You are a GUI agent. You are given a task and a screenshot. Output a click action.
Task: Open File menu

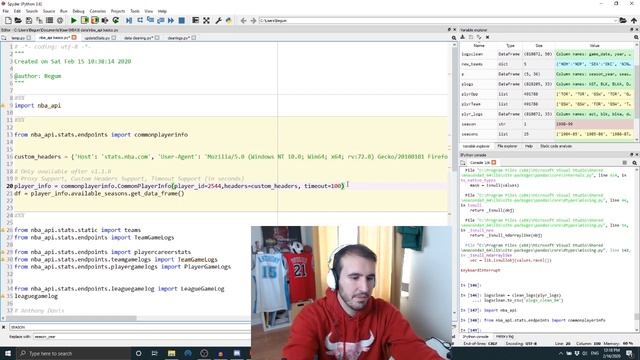tap(6, 11)
